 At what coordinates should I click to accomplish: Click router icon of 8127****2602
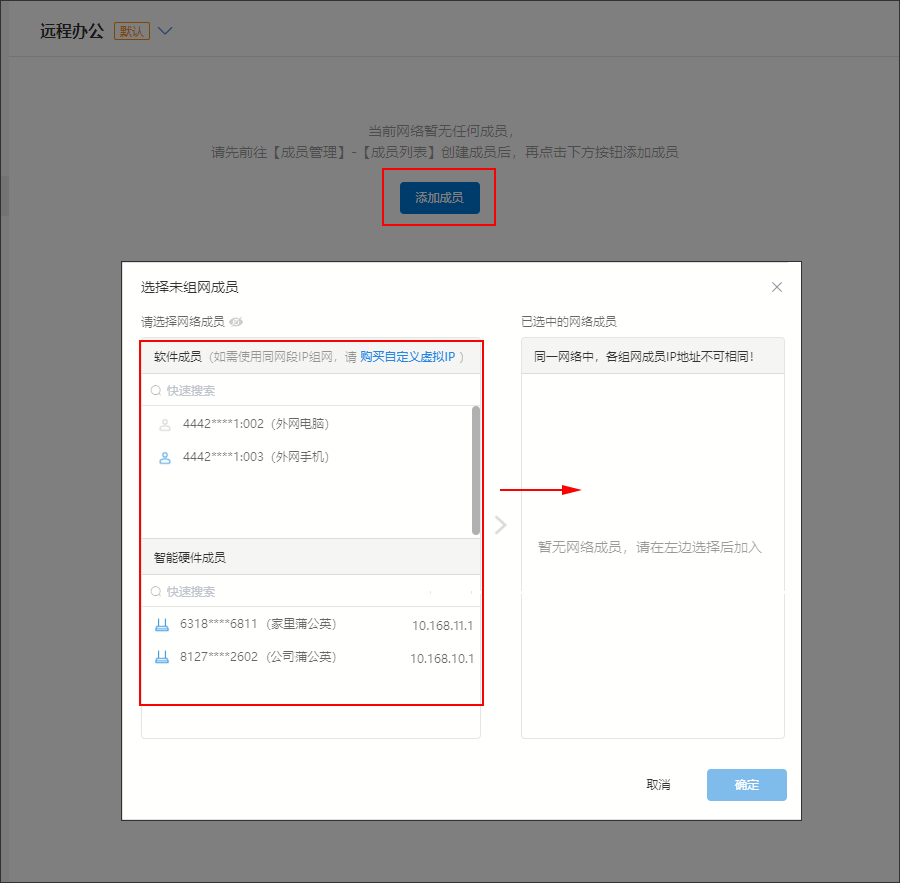coord(162,658)
